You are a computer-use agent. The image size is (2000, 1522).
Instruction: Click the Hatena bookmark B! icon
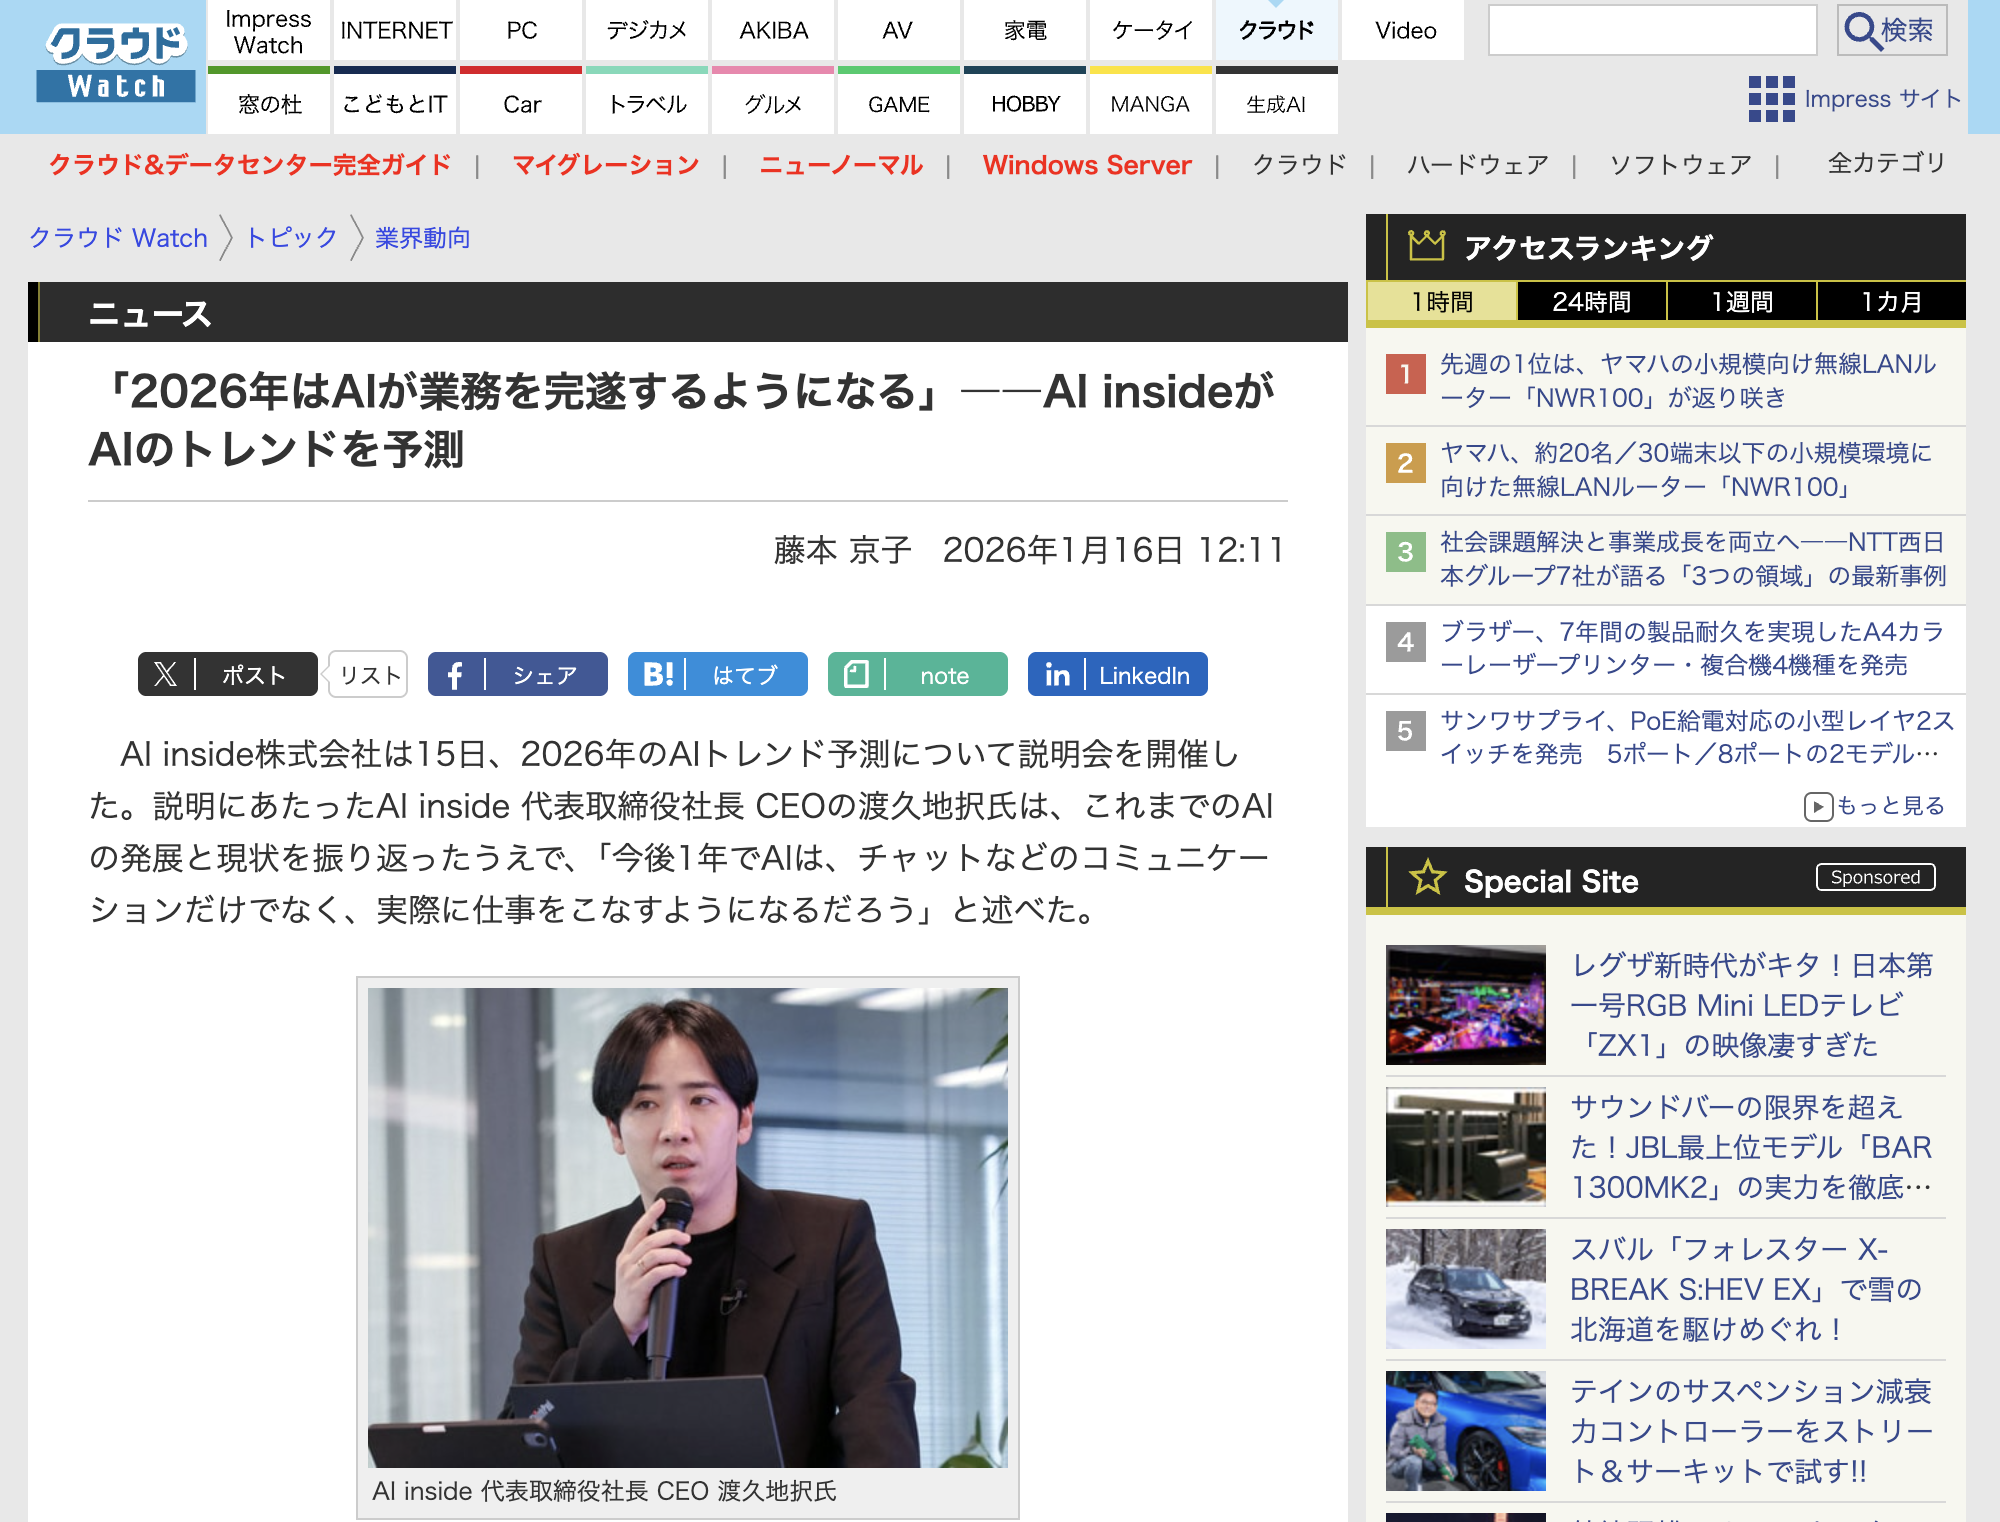(x=657, y=675)
